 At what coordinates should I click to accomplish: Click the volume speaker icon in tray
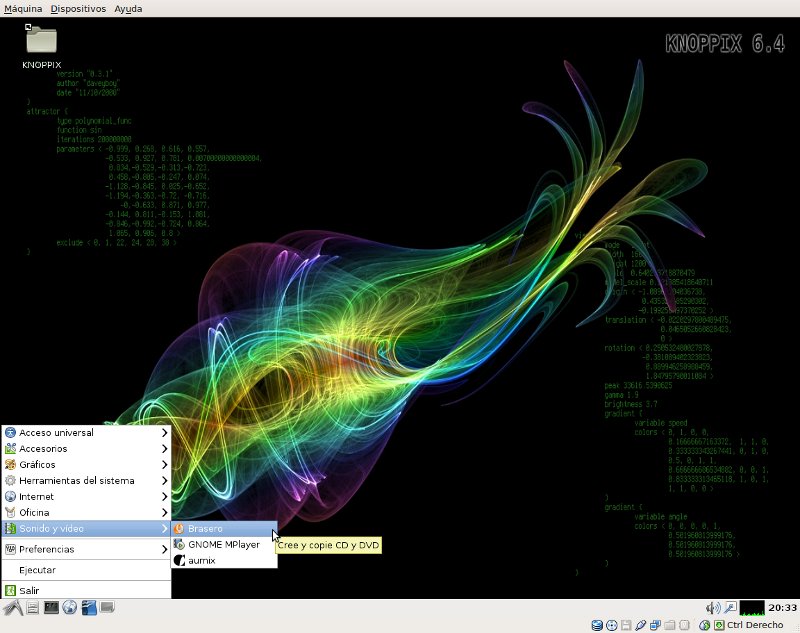[713, 607]
